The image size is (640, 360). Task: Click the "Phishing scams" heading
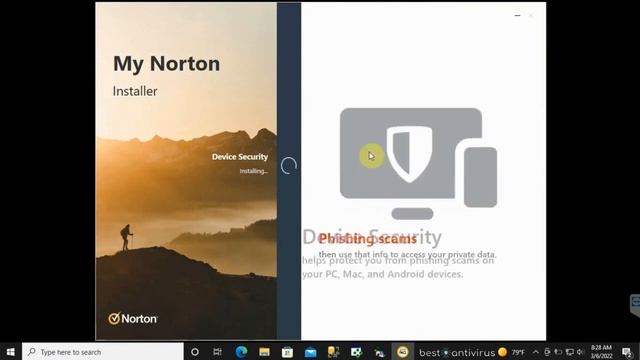(x=367, y=239)
